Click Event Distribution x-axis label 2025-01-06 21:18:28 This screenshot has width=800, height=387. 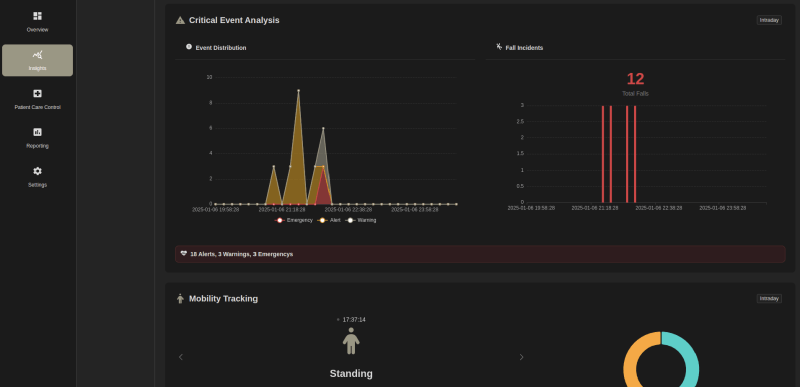point(282,210)
